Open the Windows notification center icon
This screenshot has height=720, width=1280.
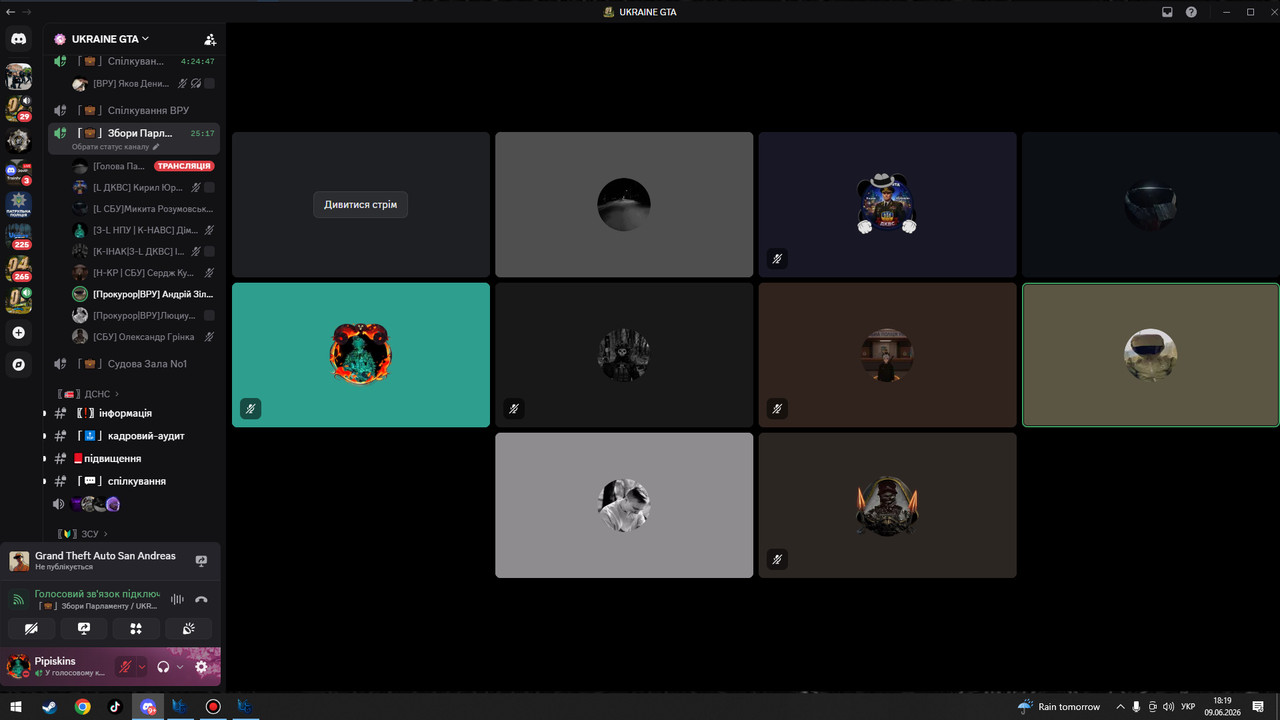click(x=1259, y=706)
